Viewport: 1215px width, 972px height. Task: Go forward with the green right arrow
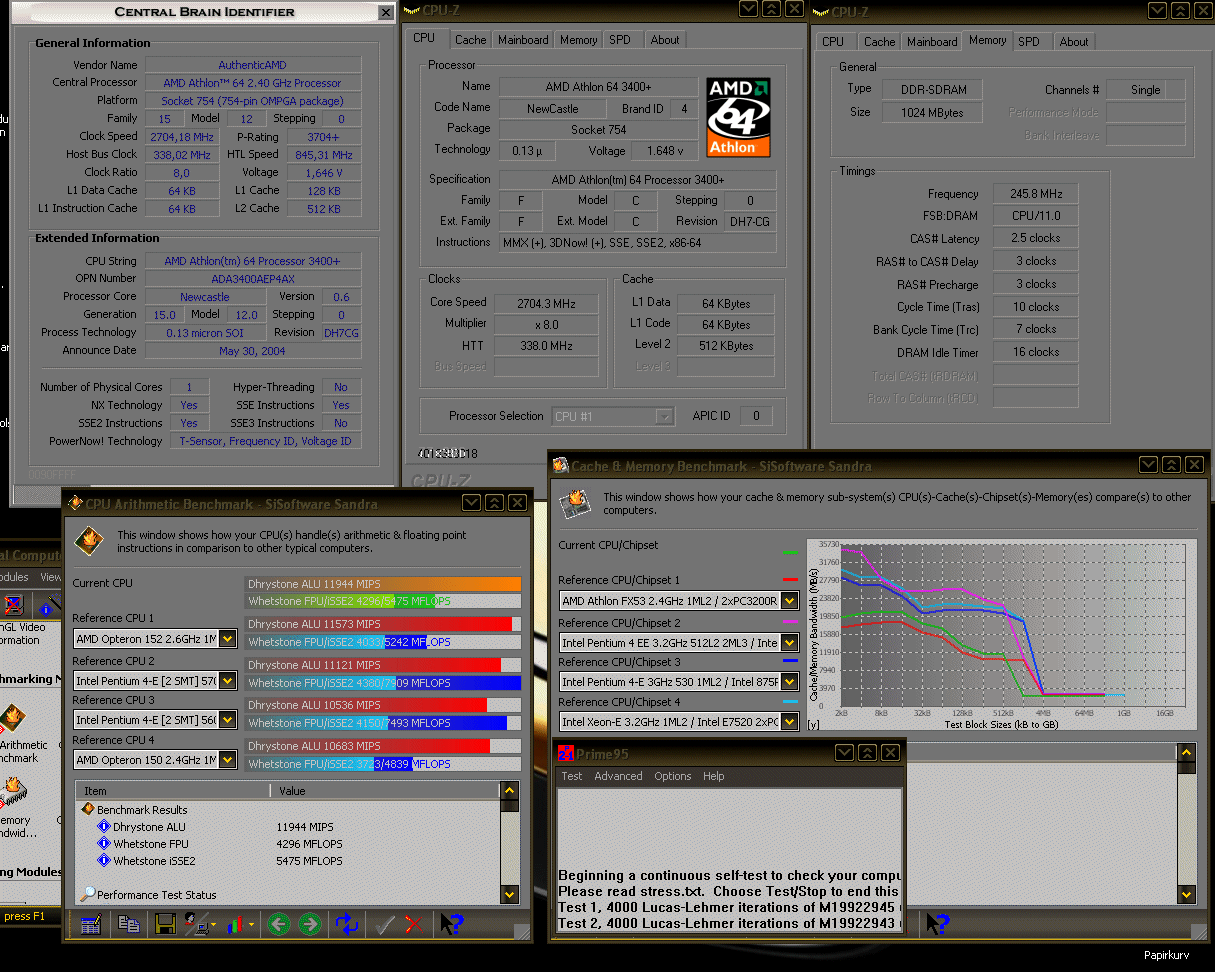click(x=310, y=925)
